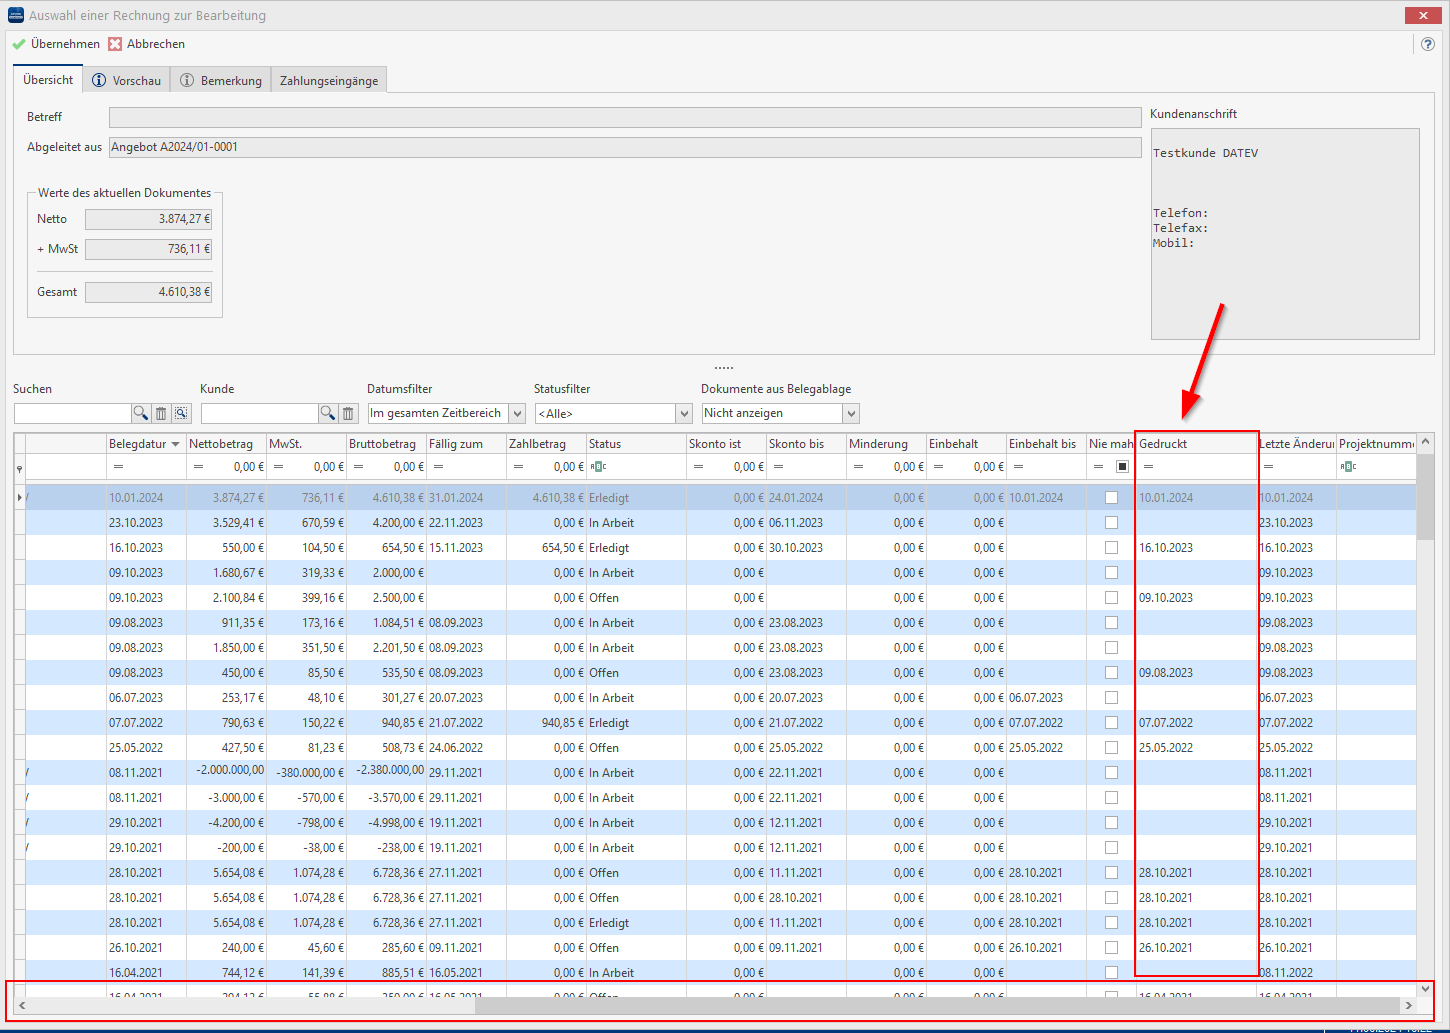Click the trash icon next to Suchen search
Screen dimensions: 1450x1033
pyautogui.click(x=161, y=413)
